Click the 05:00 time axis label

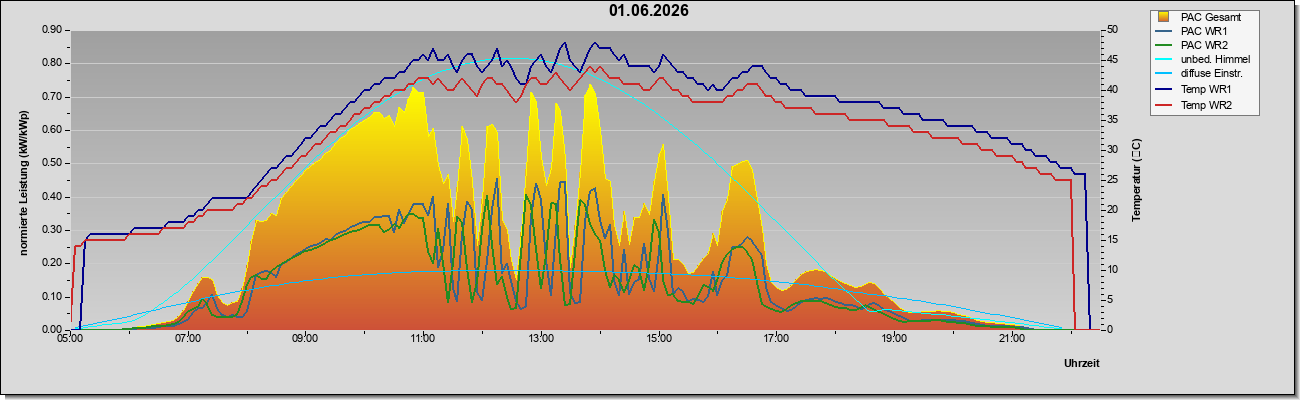pyautogui.click(x=70, y=340)
